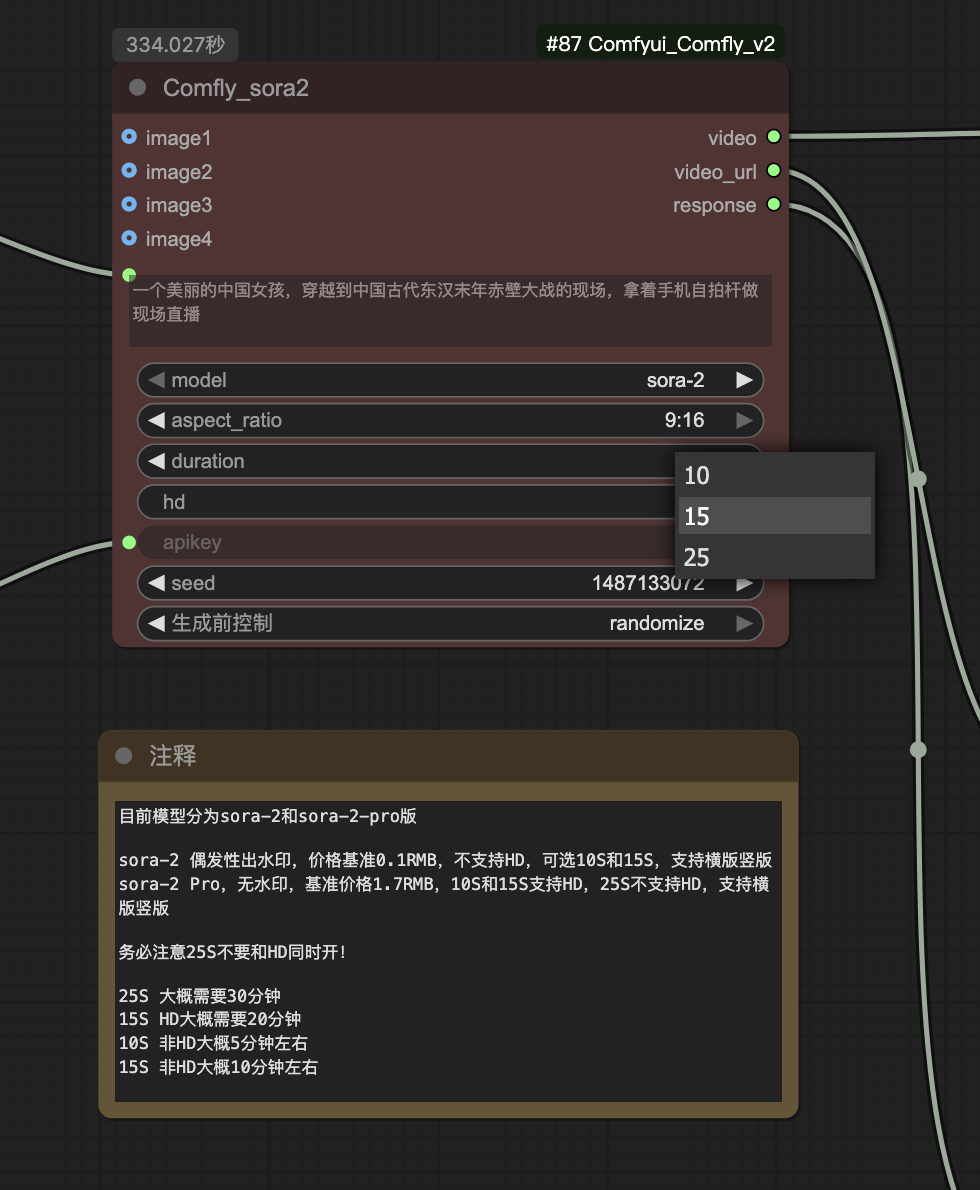Click the apikey input connector dot
Image resolution: width=980 pixels, height=1190 pixels.
point(129,542)
